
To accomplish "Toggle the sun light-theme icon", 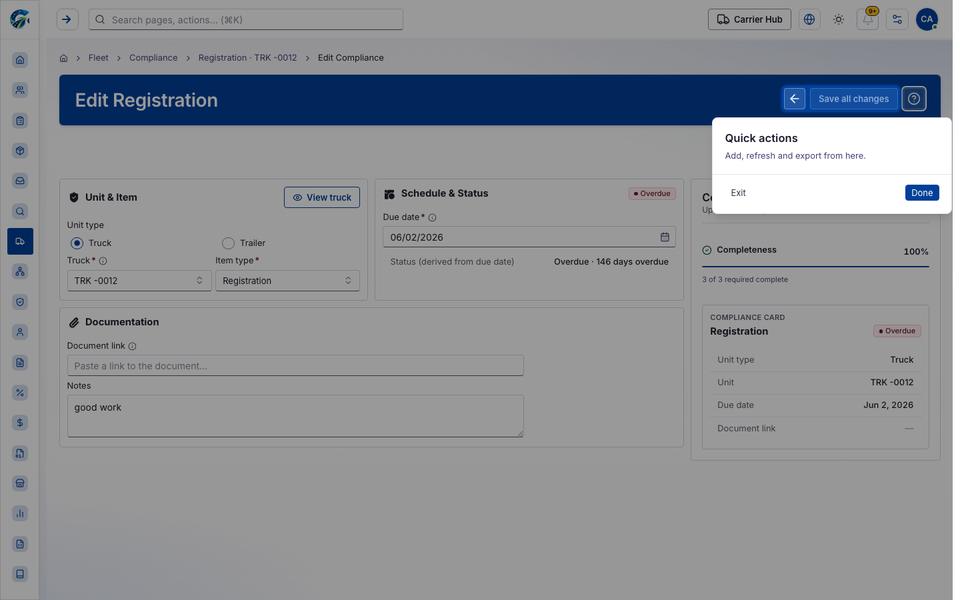I will pyautogui.click(x=838, y=20).
